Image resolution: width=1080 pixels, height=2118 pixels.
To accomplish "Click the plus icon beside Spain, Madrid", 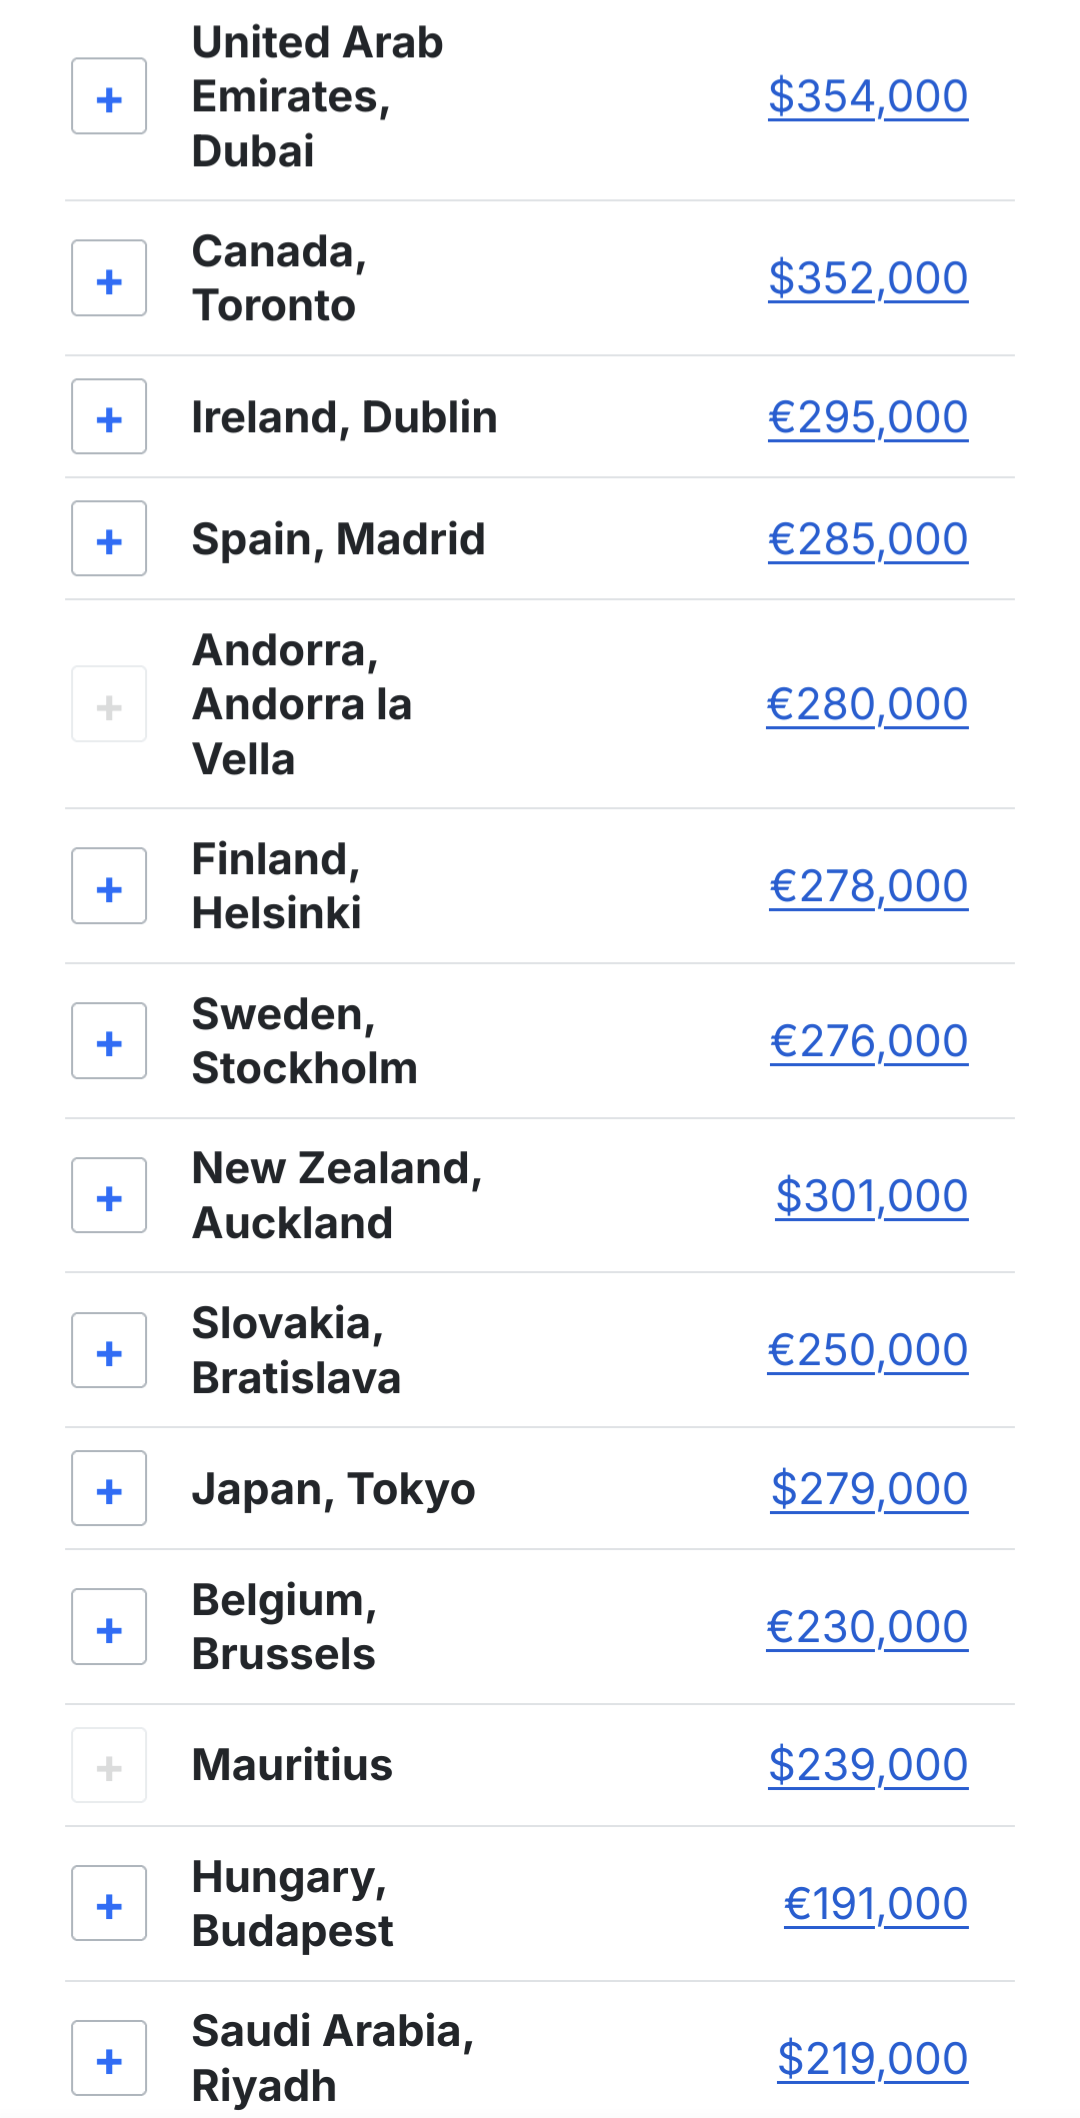I will [109, 539].
